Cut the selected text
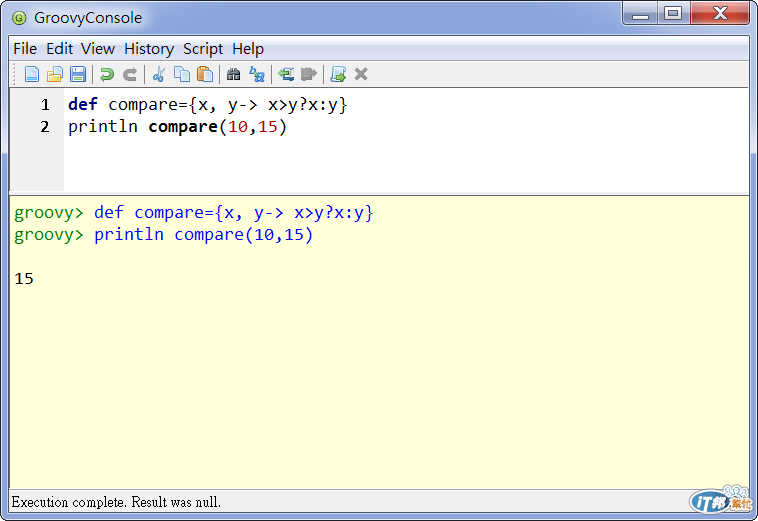 (159, 74)
